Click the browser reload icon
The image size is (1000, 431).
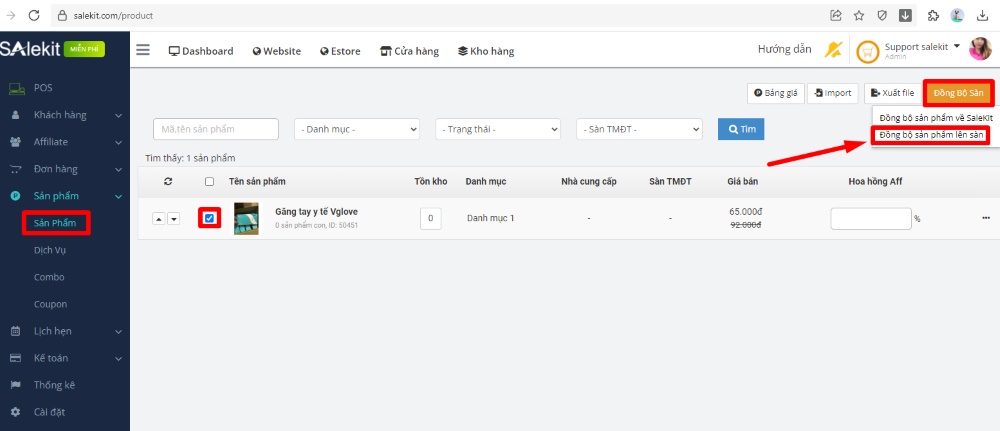coord(34,16)
